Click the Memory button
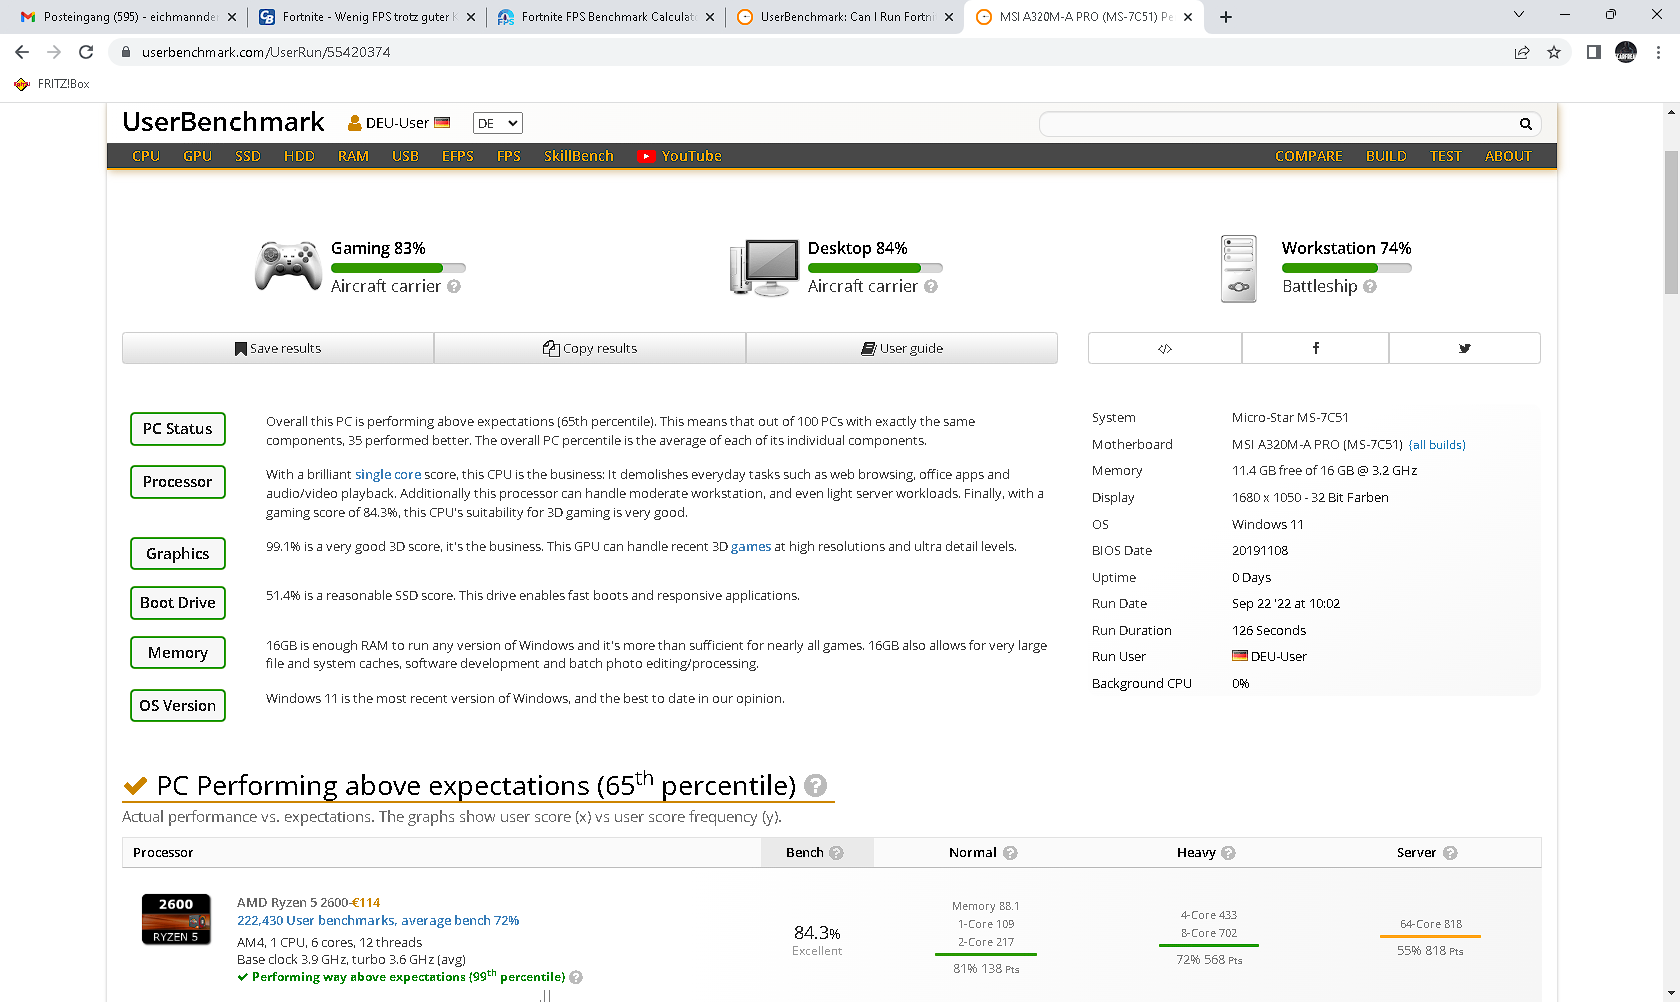The width and height of the screenshot is (1680, 1002). [178, 653]
